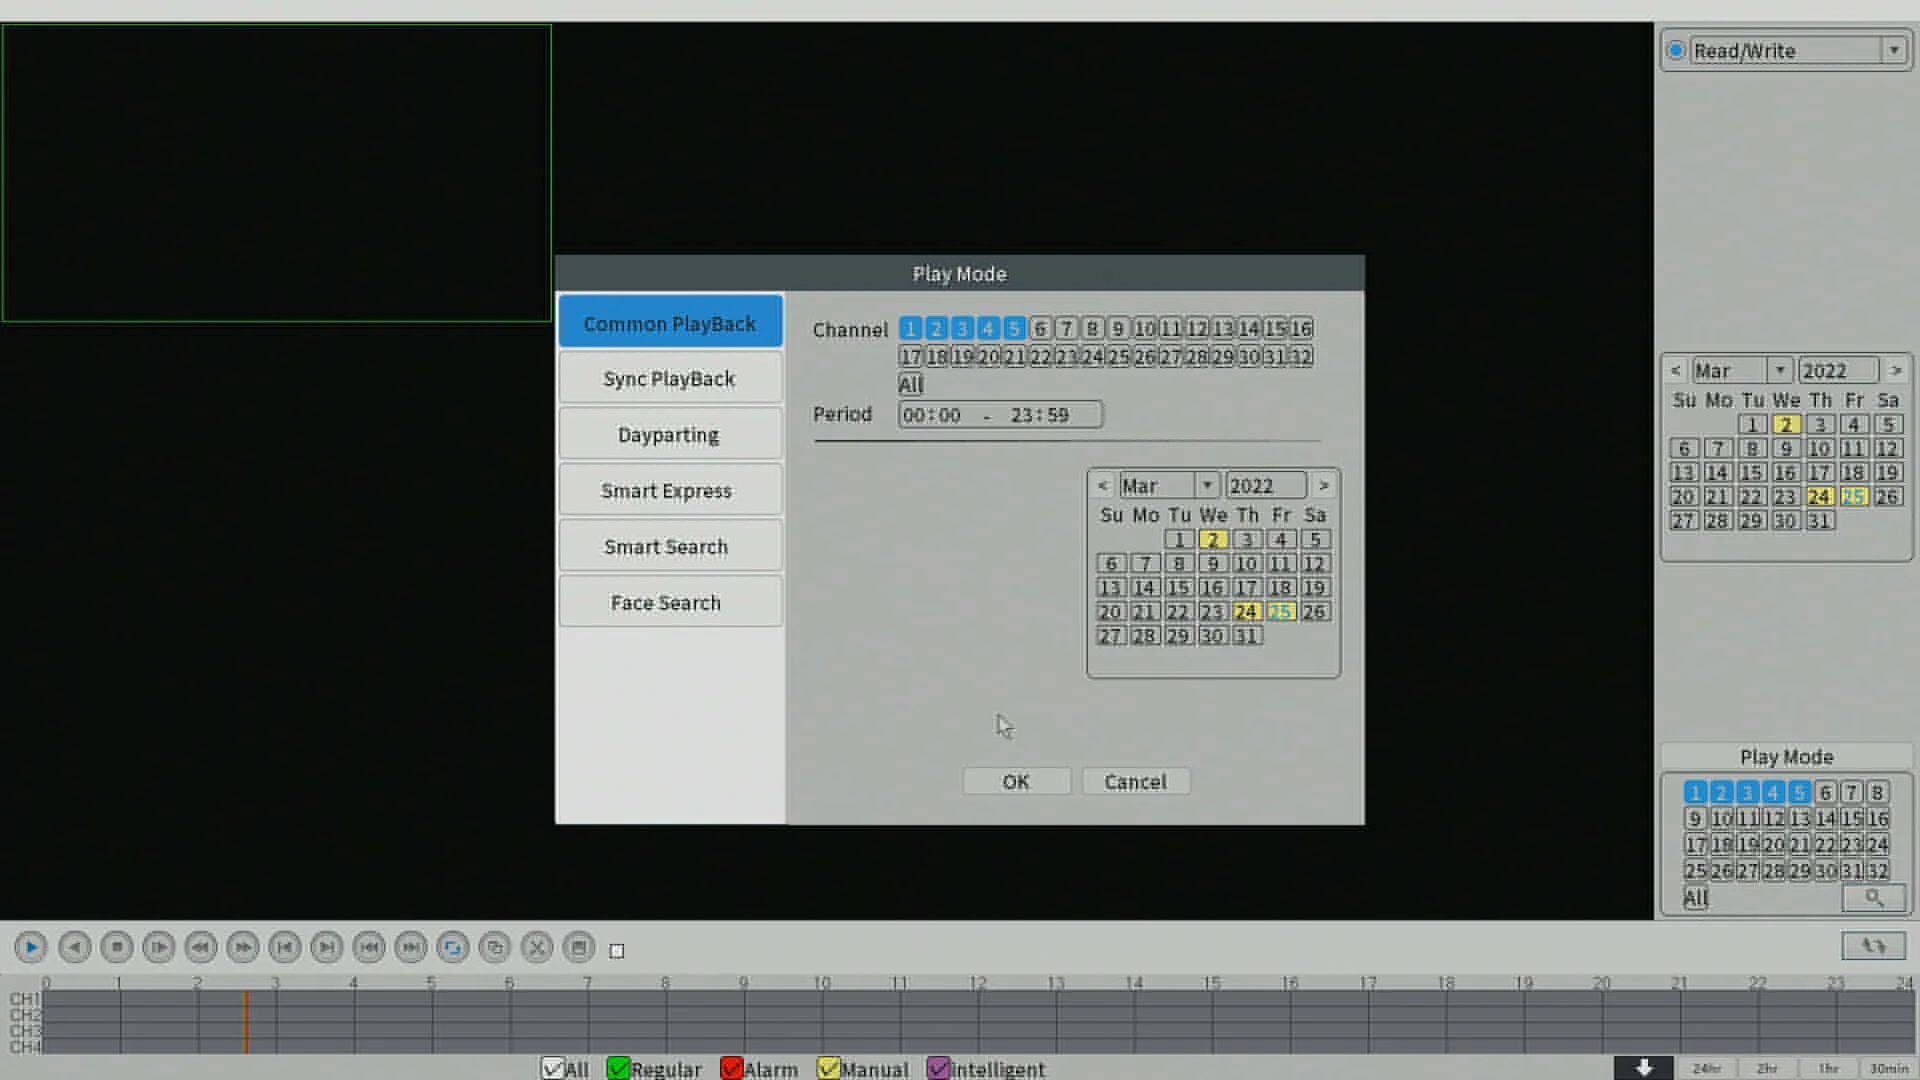The height and width of the screenshot is (1080, 1920).
Task: Open the Mar month dropdown in sidebar
Action: (x=1780, y=370)
